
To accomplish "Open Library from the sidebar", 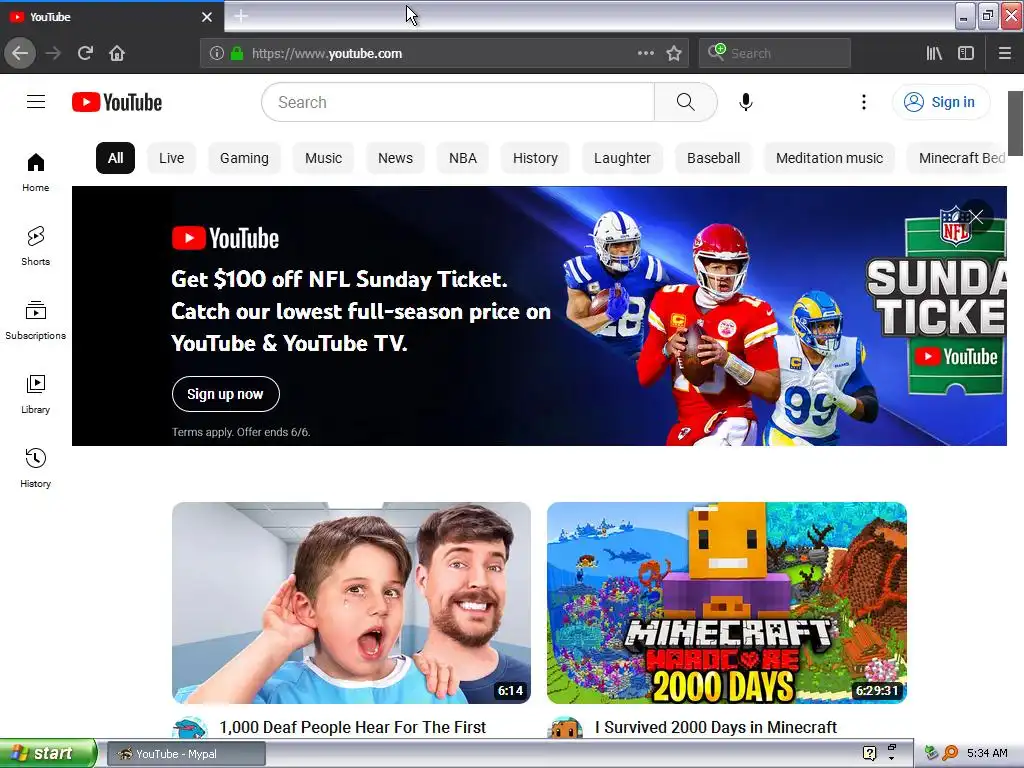I will point(35,394).
